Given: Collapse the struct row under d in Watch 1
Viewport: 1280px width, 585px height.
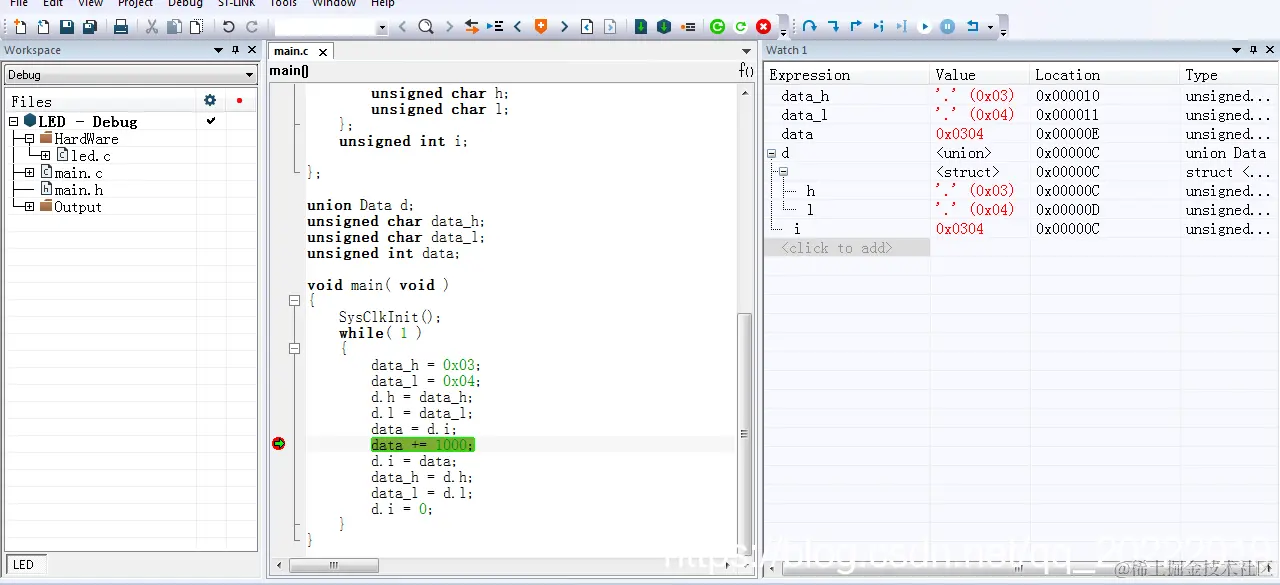Looking at the screenshot, I should tap(784, 172).
